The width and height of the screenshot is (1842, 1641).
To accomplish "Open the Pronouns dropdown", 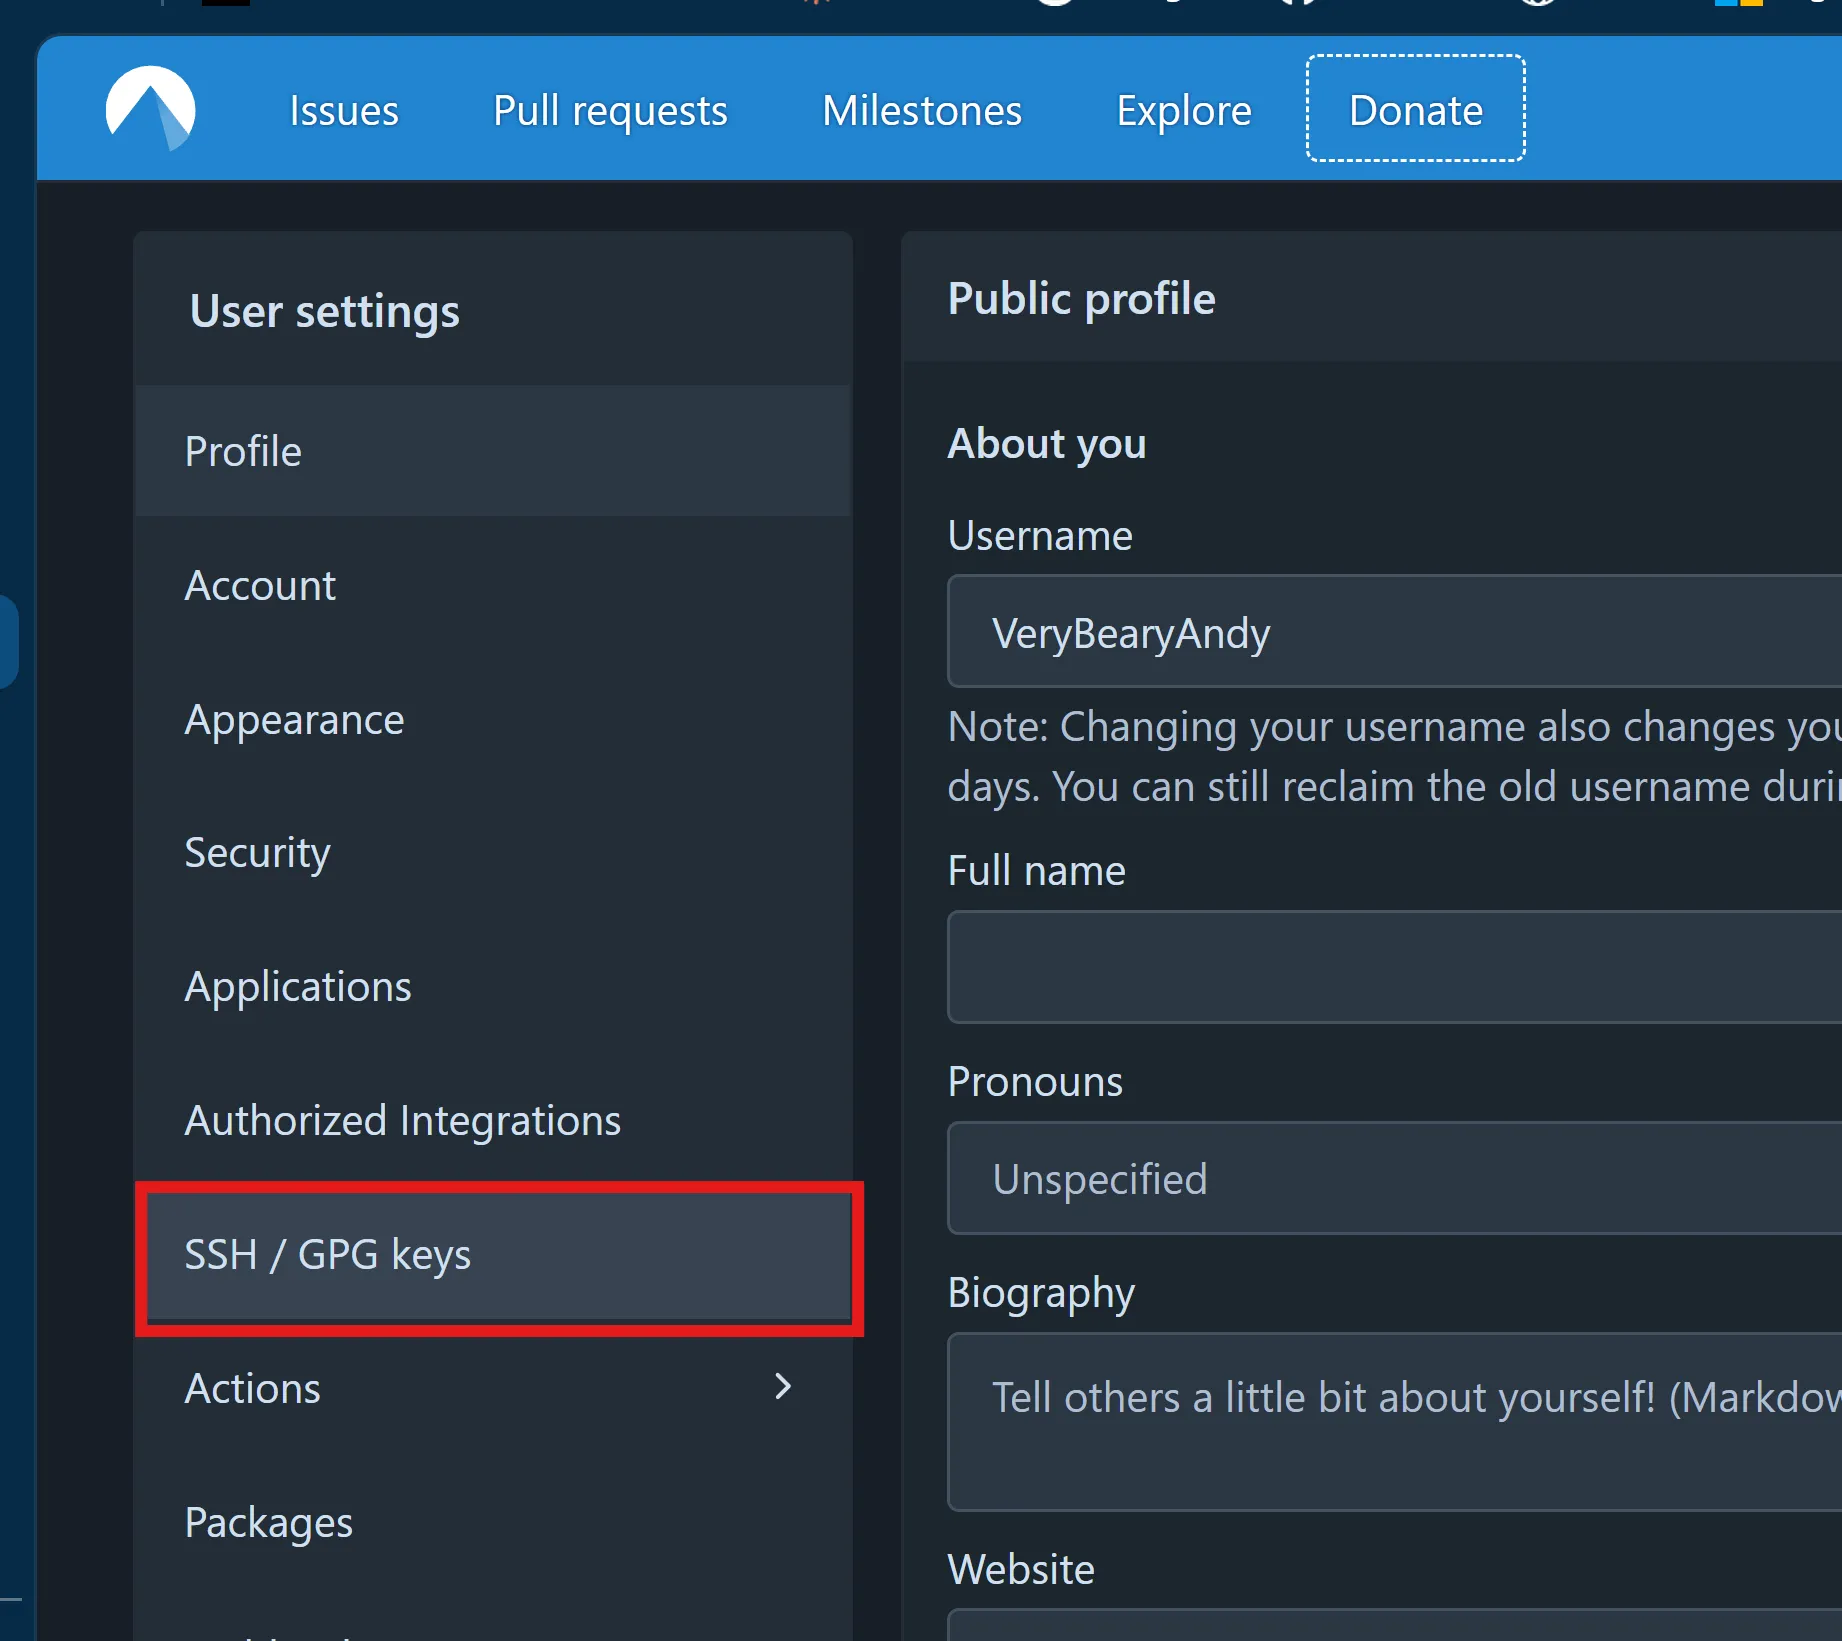I will coord(1394,1179).
